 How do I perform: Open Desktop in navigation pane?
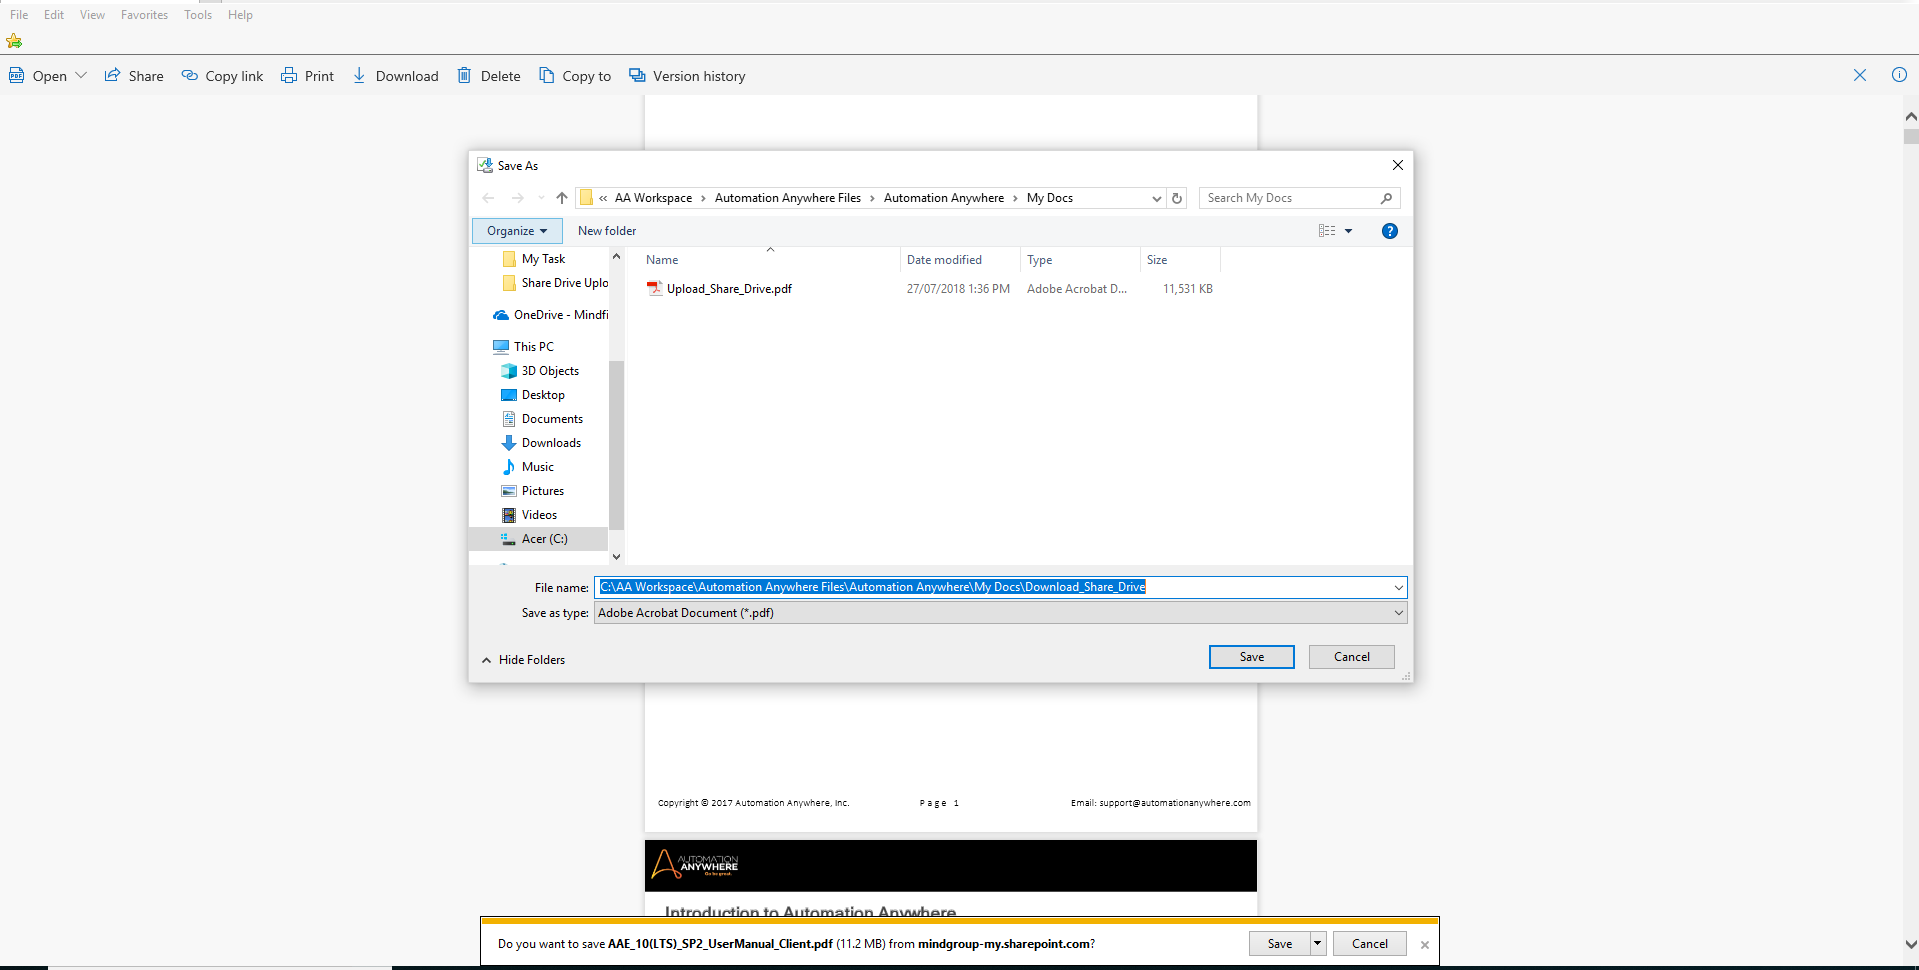coord(533,395)
